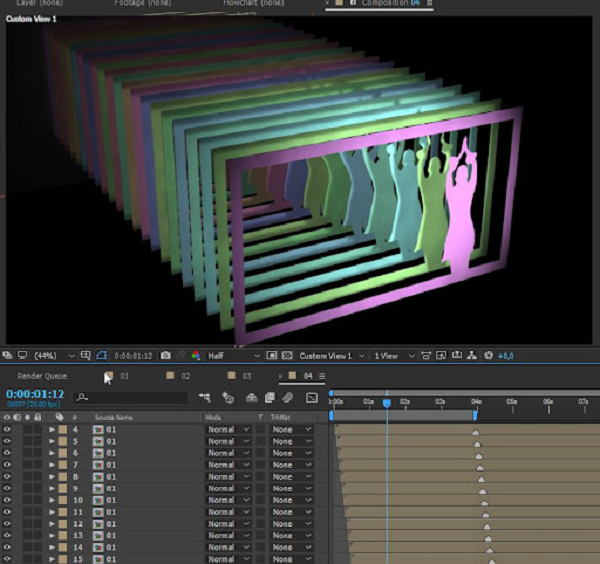Enable the frame blending icon in timeline
This screenshot has width=600, height=564.
(269, 397)
